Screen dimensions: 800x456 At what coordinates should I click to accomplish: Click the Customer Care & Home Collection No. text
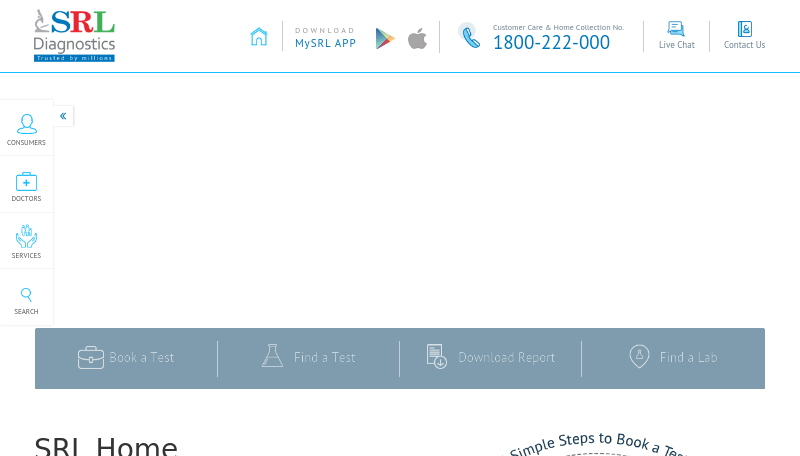[558, 28]
